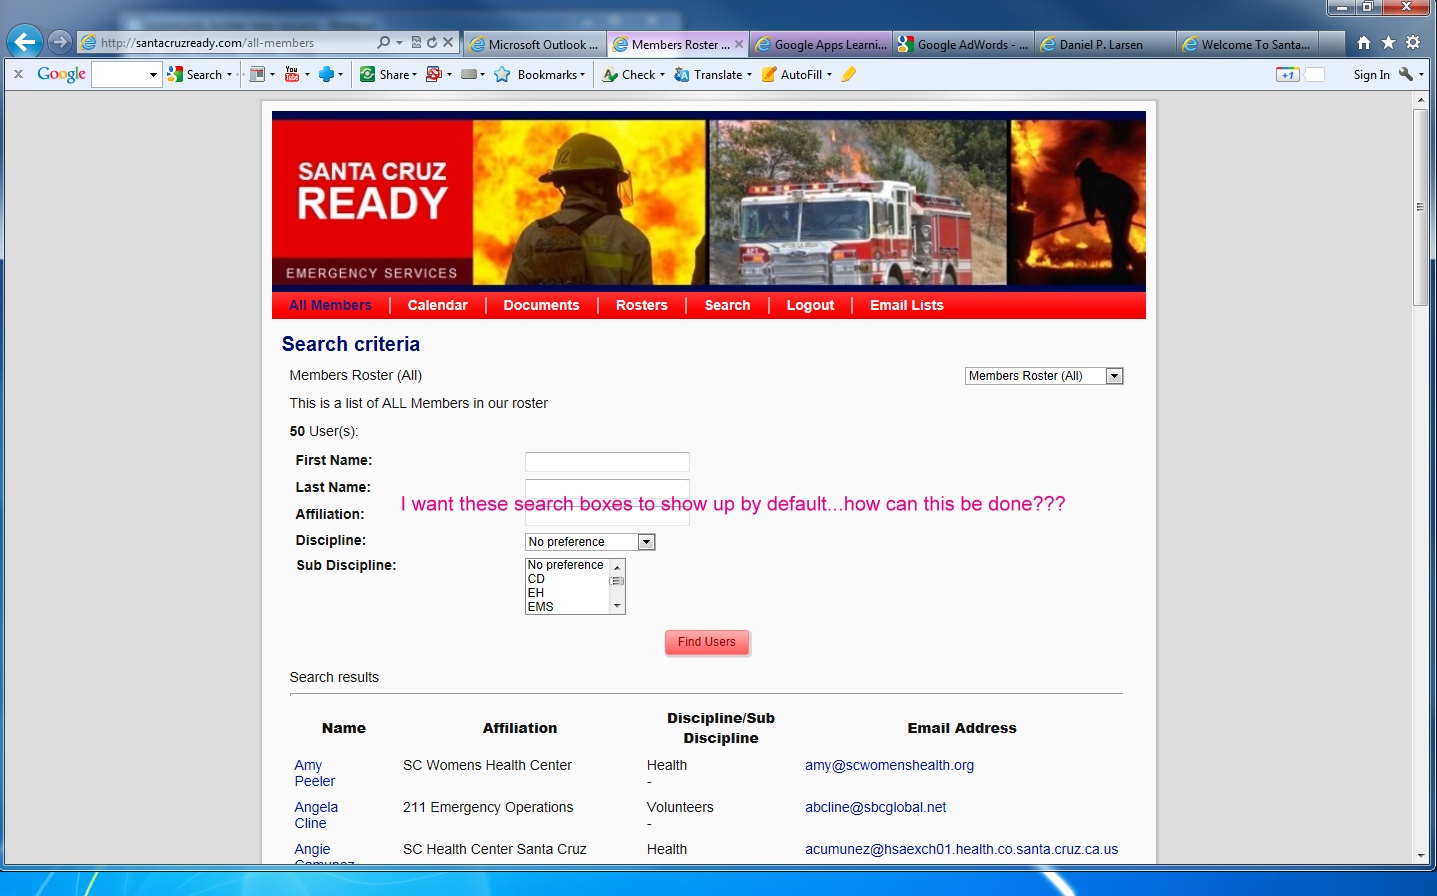Click the search magnifier in address bar
Viewport: 1437px width, 896px height.
point(384,43)
